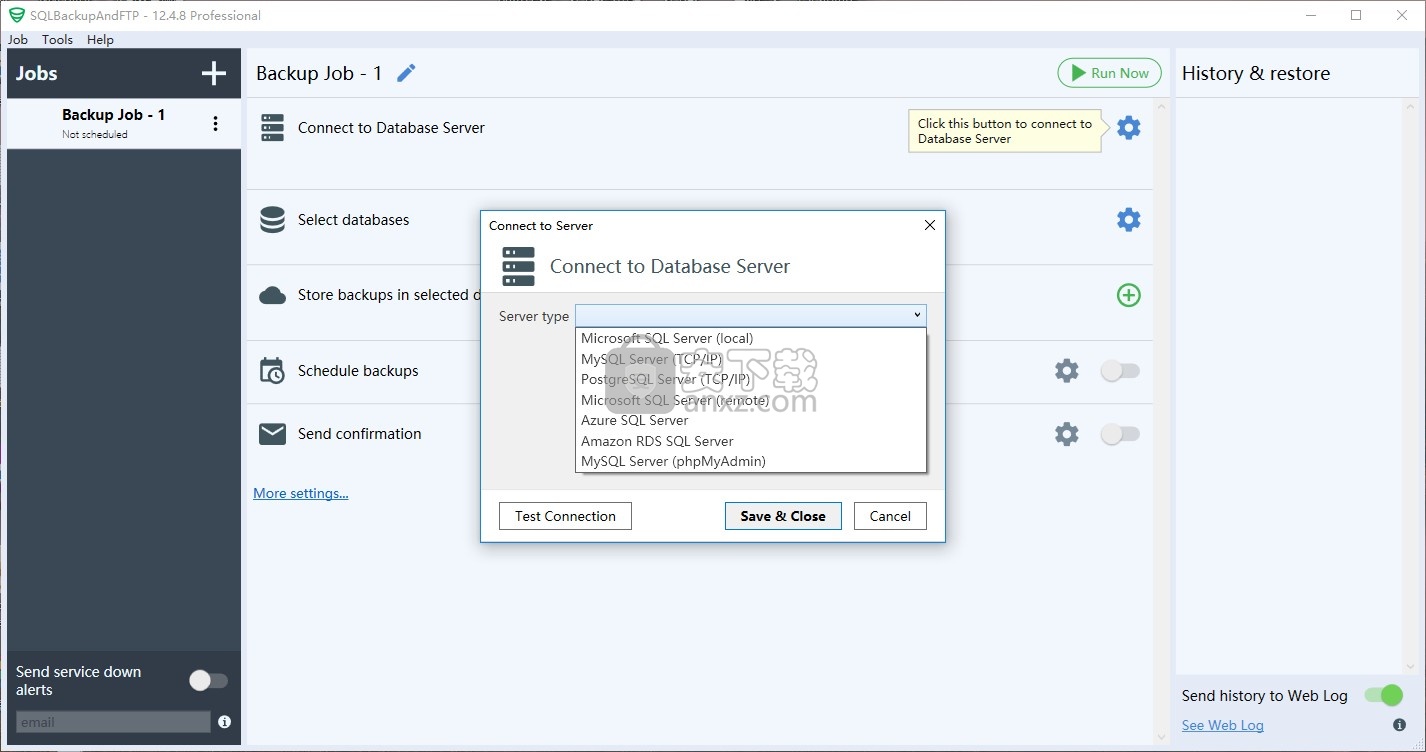Viewport: 1426px width, 752px height.
Task: Click Test Connection button
Action: pyautogui.click(x=565, y=516)
